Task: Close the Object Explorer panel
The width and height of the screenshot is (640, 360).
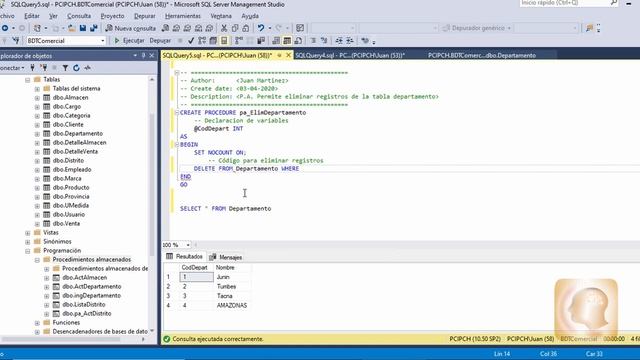Action: click(152, 56)
